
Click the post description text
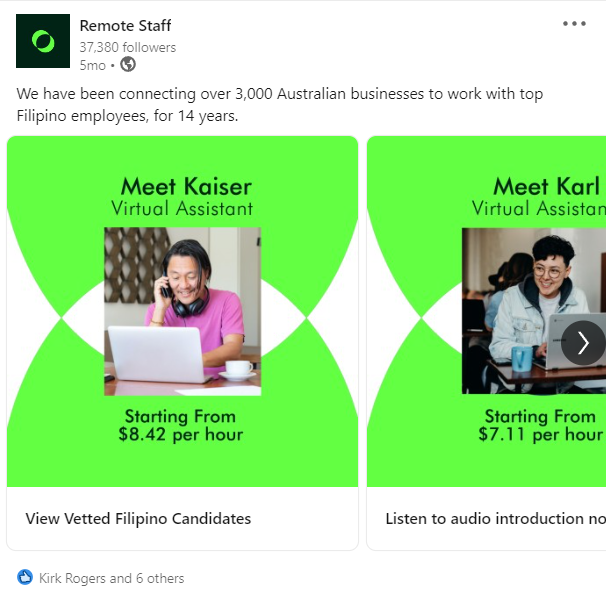tap(279, 104)
